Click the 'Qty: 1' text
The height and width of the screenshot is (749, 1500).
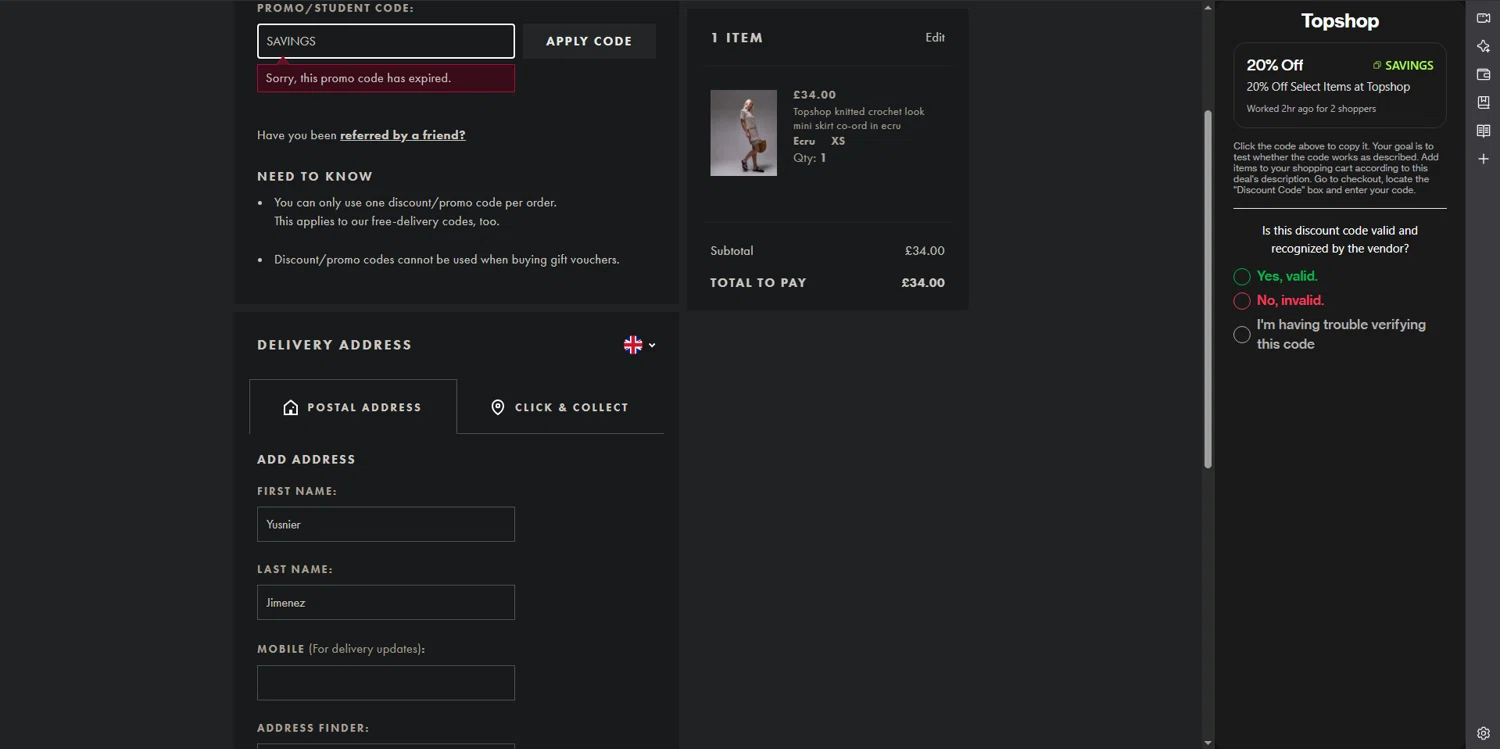point(809,158)
